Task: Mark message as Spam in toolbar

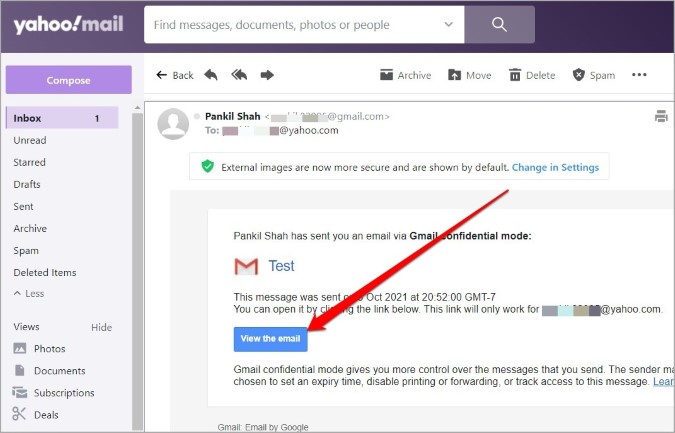Action: (x=594, y=75)
